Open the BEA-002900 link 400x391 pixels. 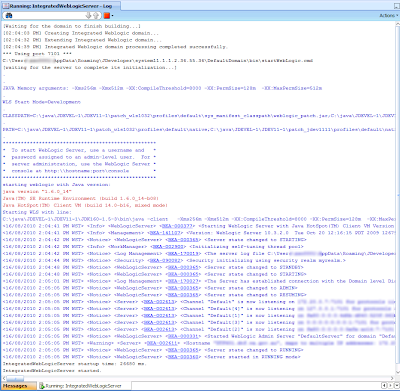[168, 247]
